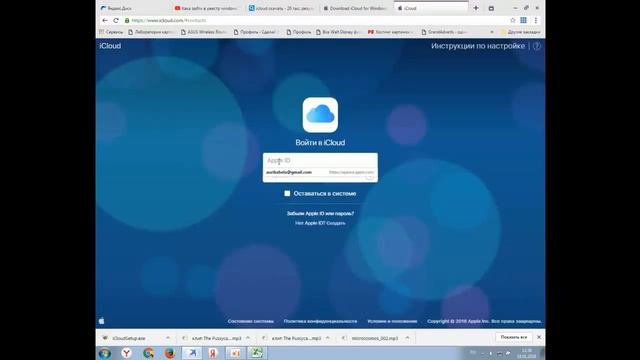The image size is (640, 360).
Task: Click the blue grid extension icon
Action: pos(523,20)
